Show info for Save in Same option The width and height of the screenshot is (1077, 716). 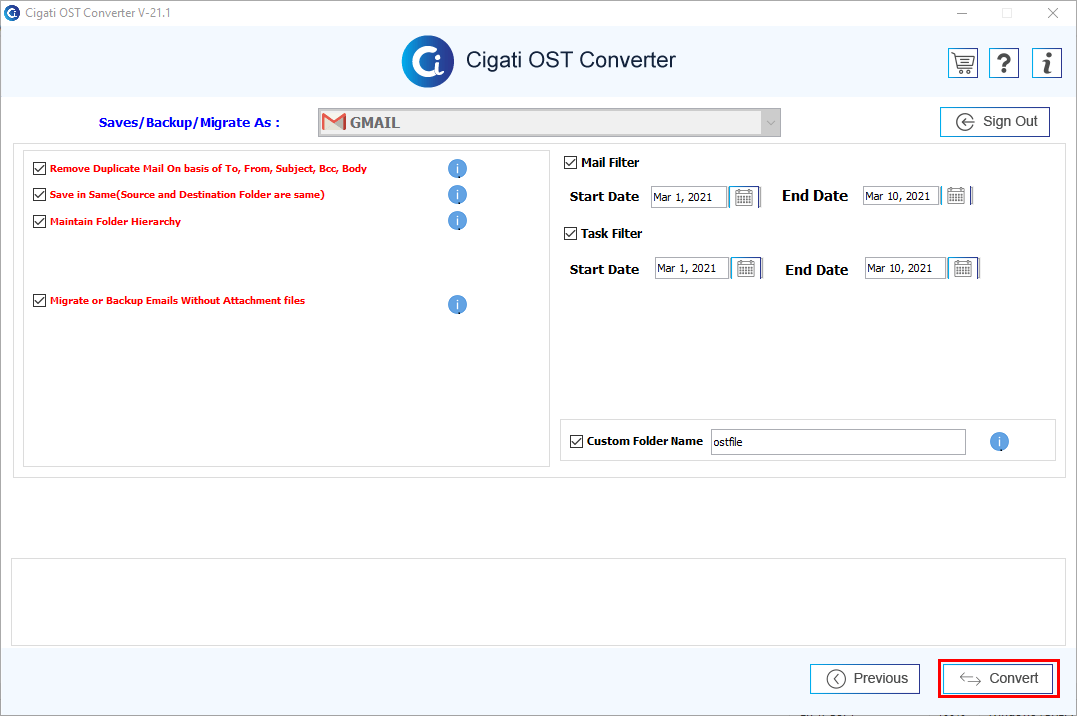[x=457, y=194]
